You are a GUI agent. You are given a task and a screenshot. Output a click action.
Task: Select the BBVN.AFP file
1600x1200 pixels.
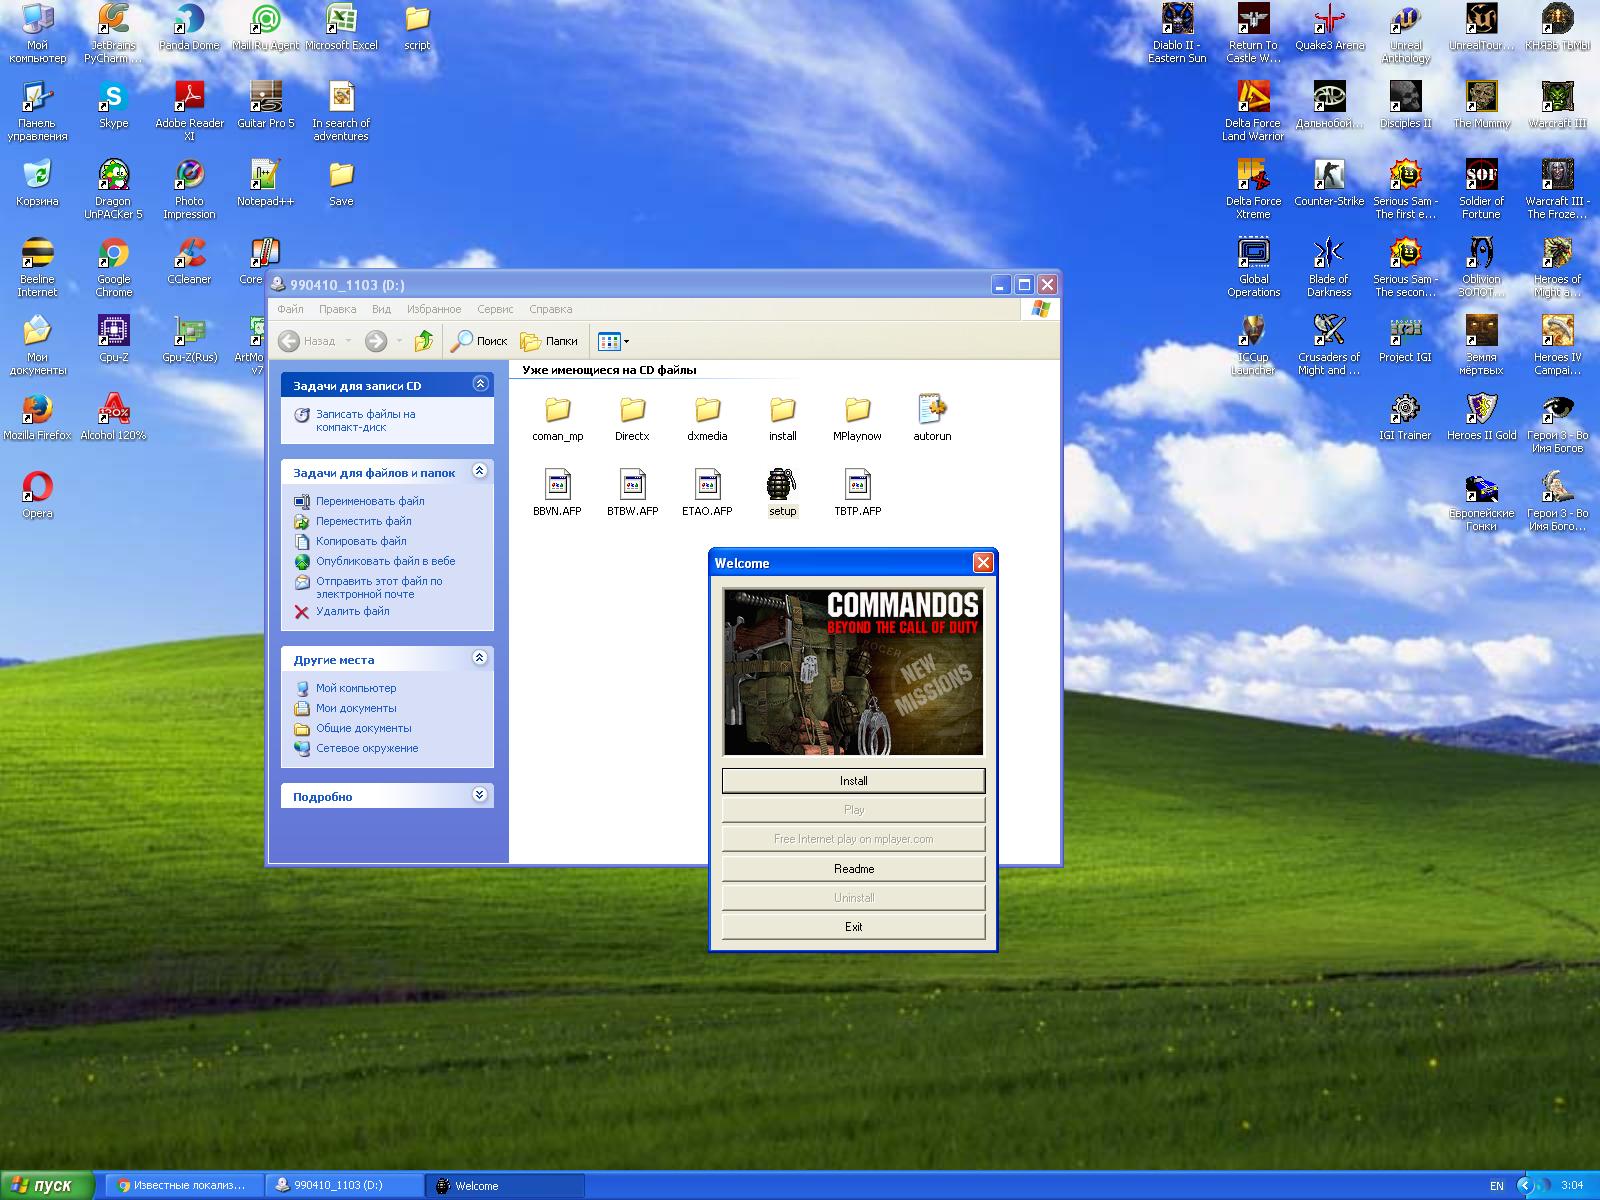557,486
